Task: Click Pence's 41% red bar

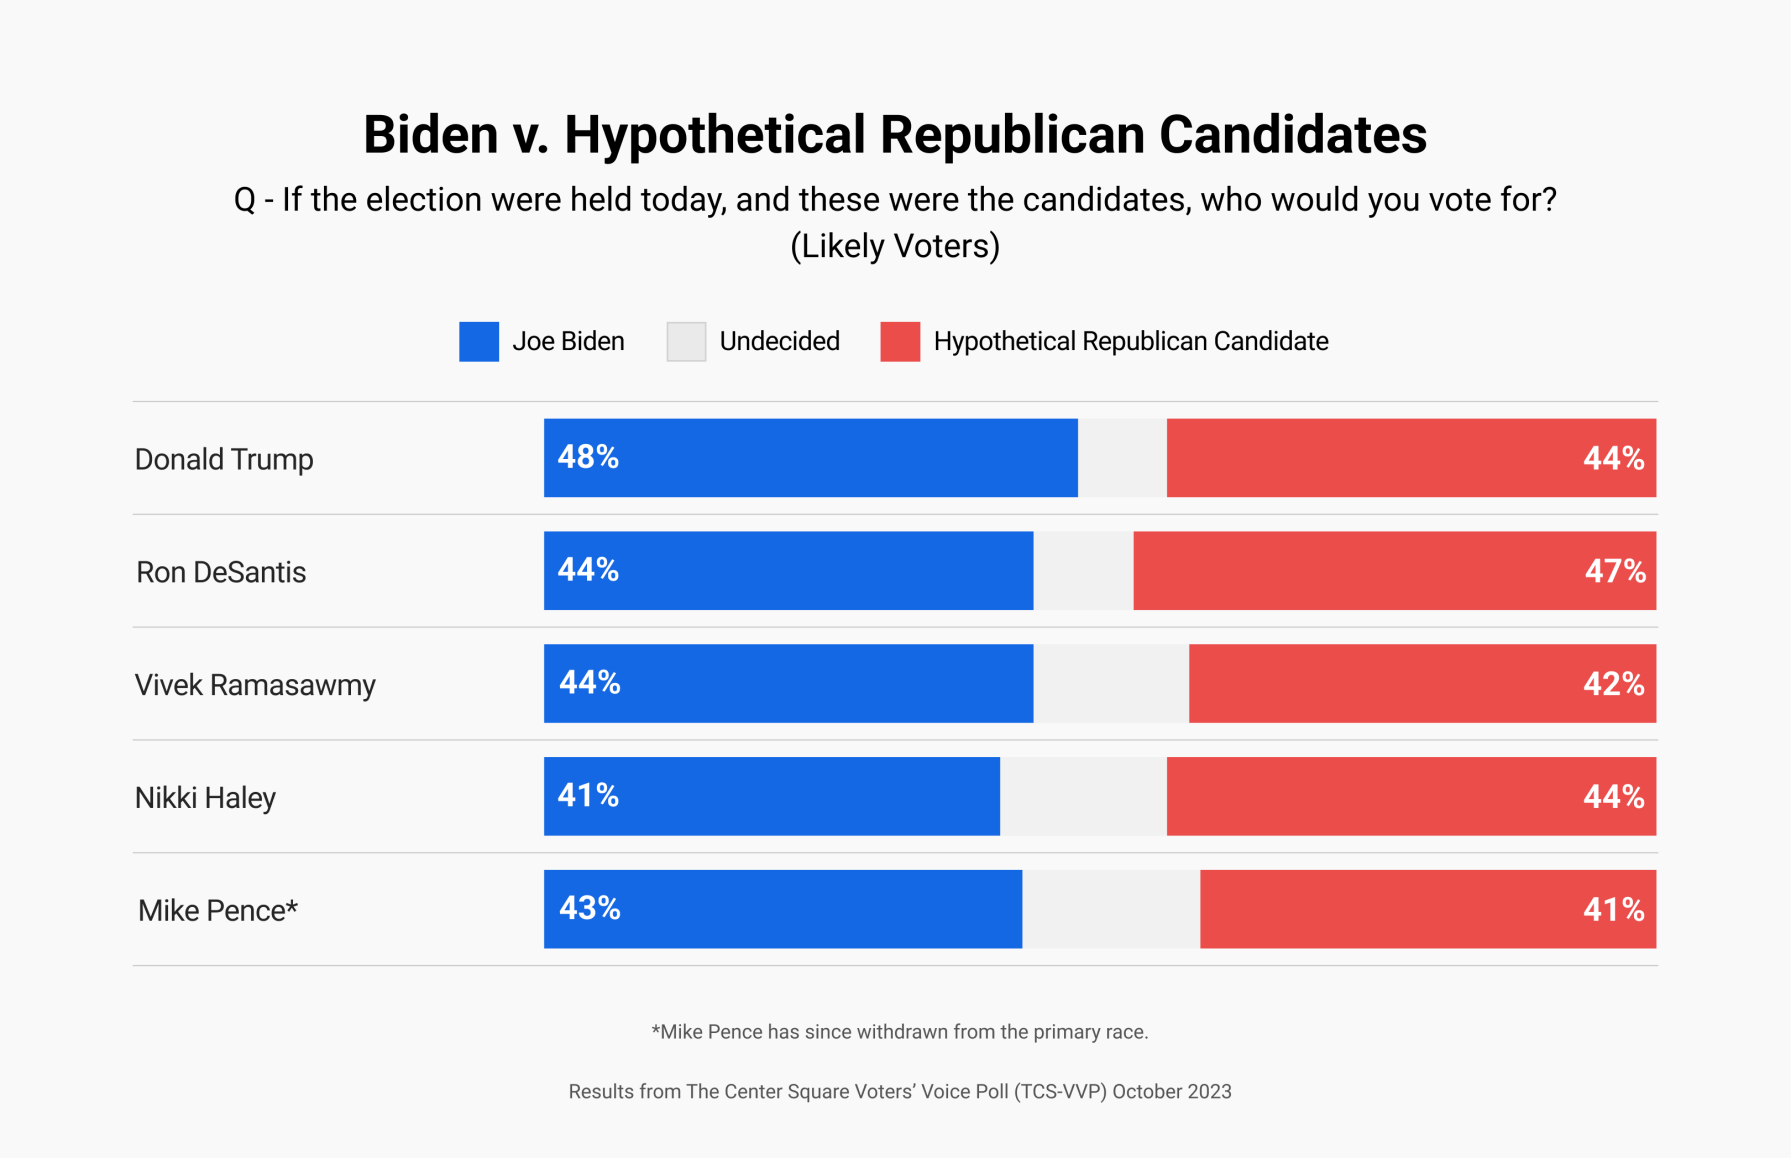Action: point(1427,909)
